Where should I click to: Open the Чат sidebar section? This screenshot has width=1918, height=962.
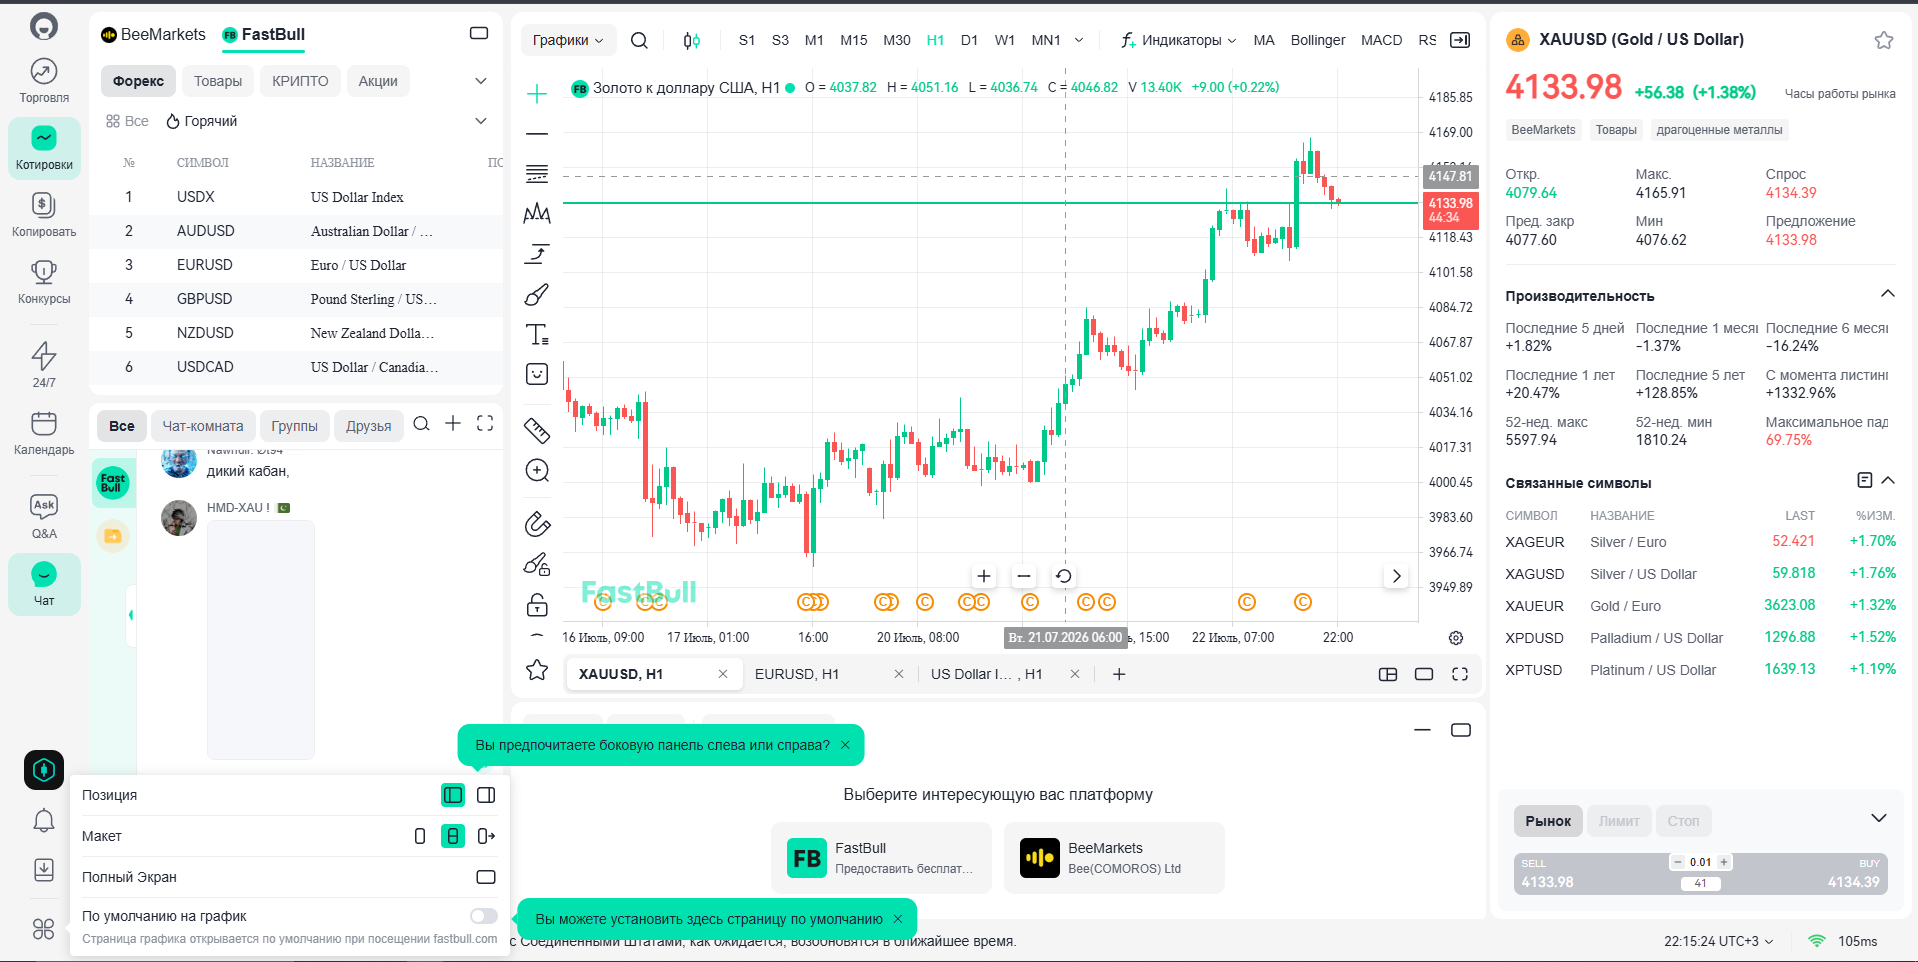[x=44, y=584]
